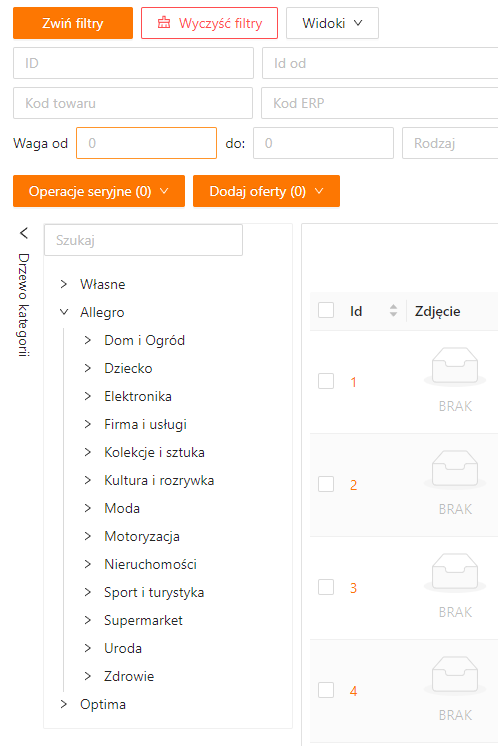
Task: Expand the Elektronika category chevron
Action: [88, 396]
